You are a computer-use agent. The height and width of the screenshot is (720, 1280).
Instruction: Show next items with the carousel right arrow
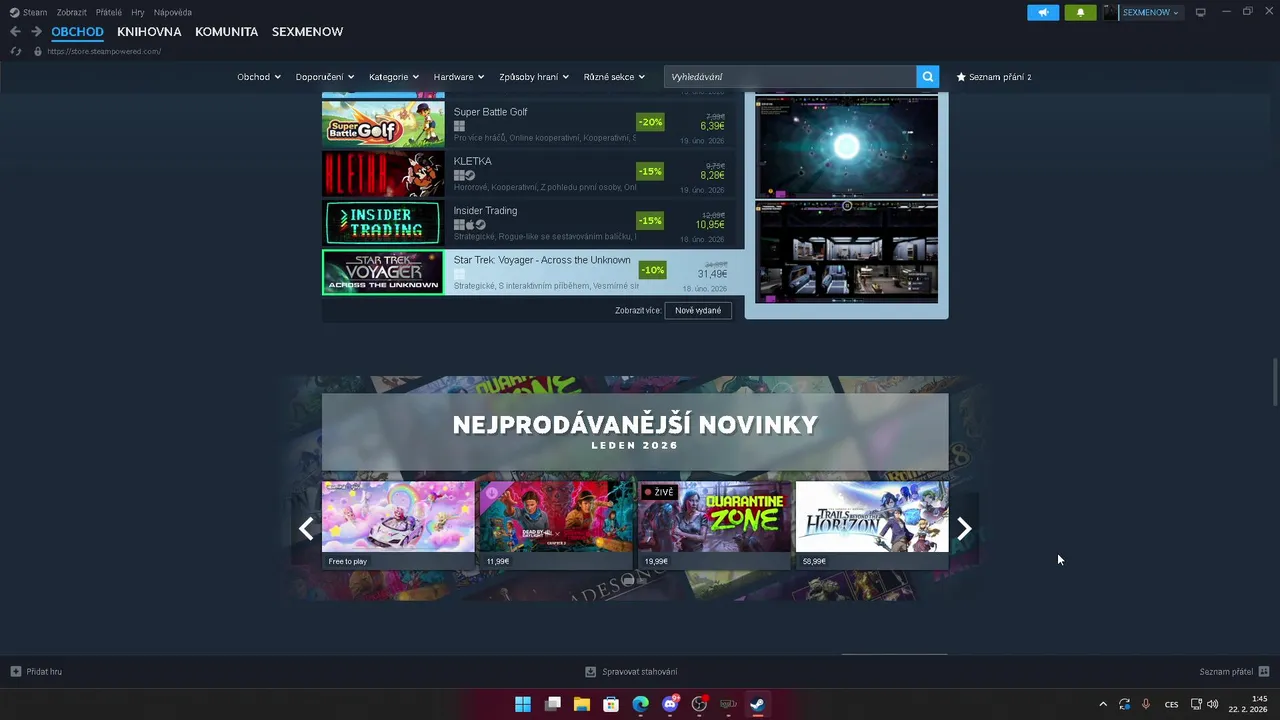point(964,529)
